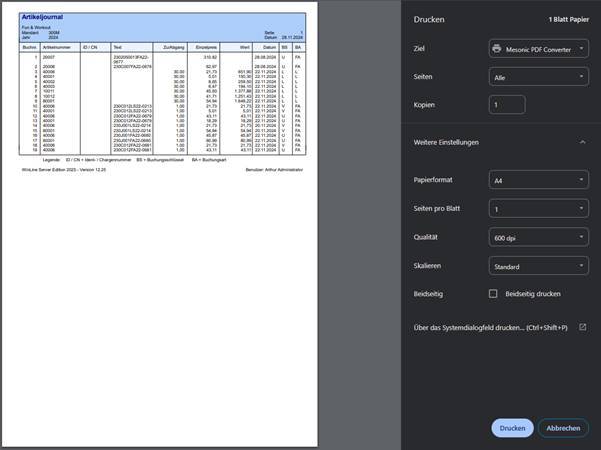Open the Seiten dropdown set to Alle

539,77
